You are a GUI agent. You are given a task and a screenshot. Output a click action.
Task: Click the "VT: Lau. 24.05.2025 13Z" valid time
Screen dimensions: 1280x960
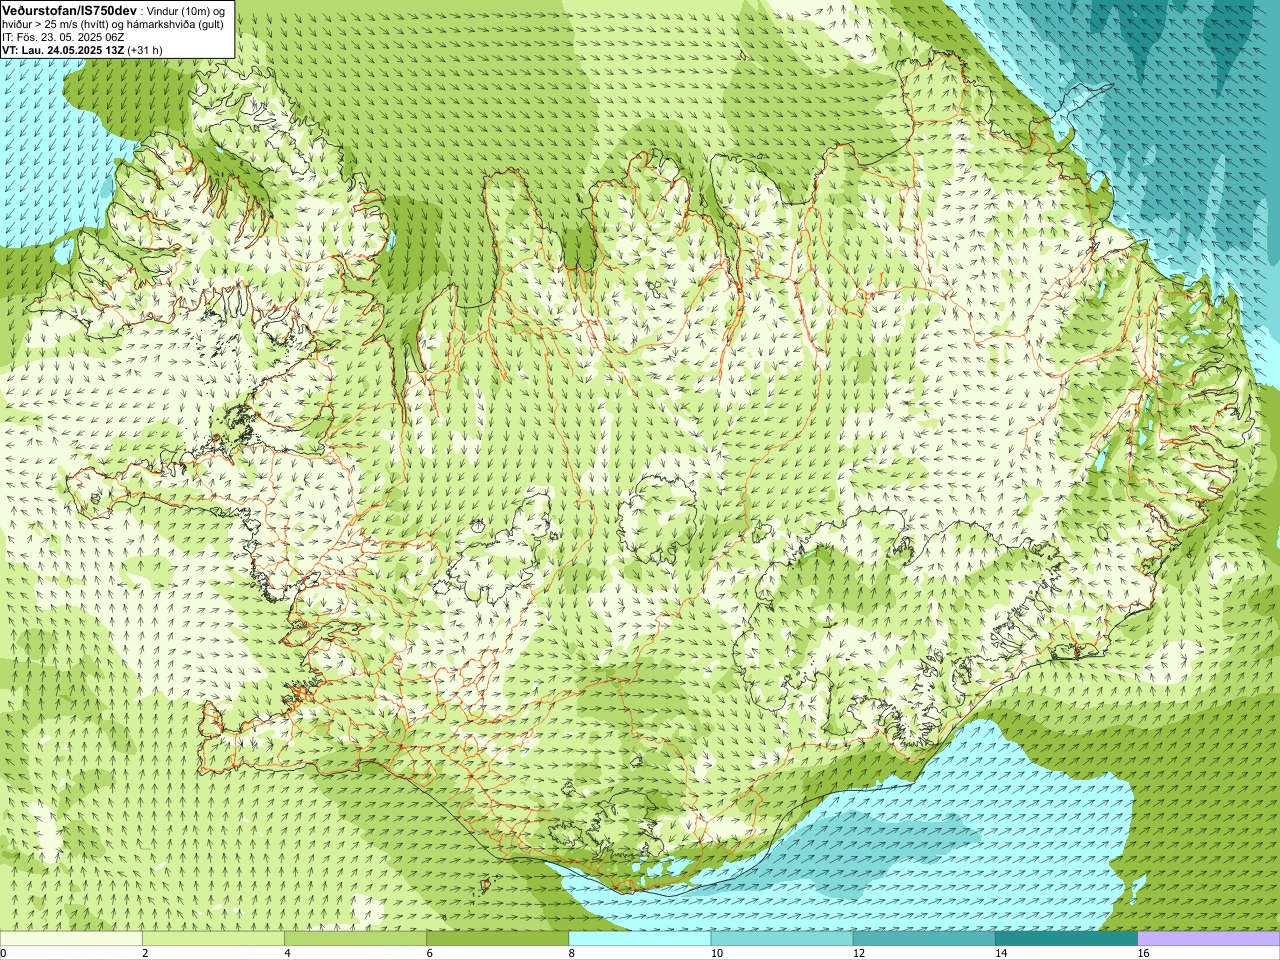click(63, 49)
